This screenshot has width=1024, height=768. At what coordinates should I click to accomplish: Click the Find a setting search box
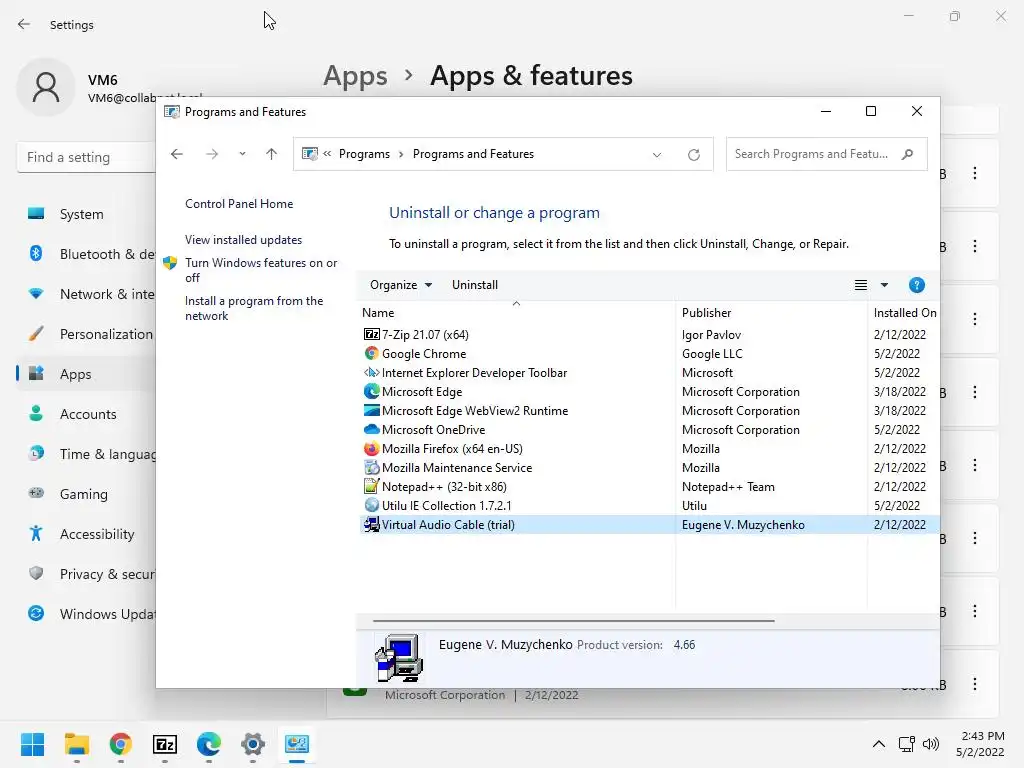click(86, 157)
